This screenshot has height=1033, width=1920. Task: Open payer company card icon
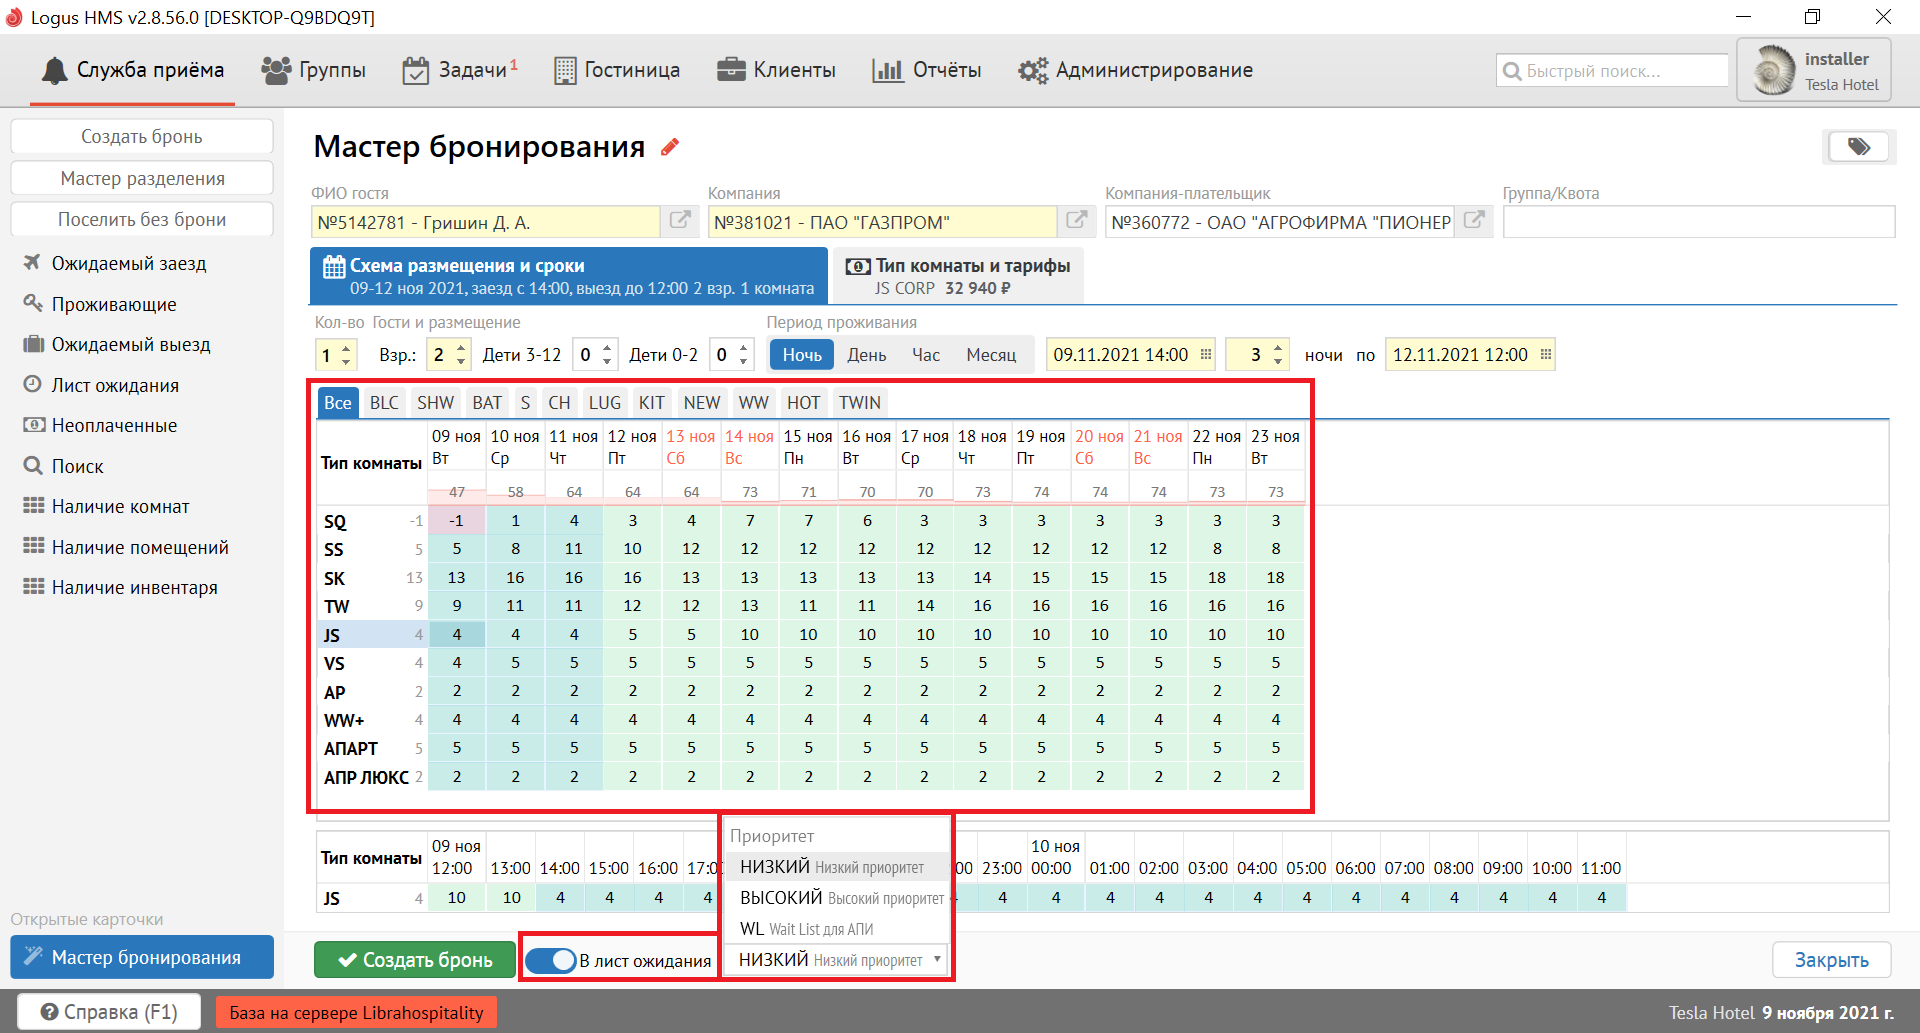1474,221
